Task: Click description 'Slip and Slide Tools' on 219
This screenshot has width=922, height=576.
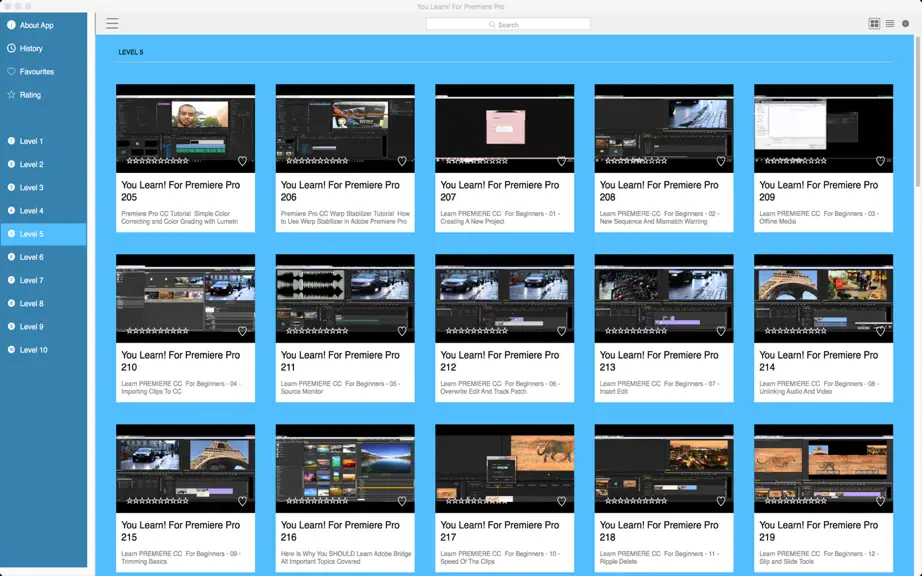Action: pyautogui.click(x=786, y=561)
